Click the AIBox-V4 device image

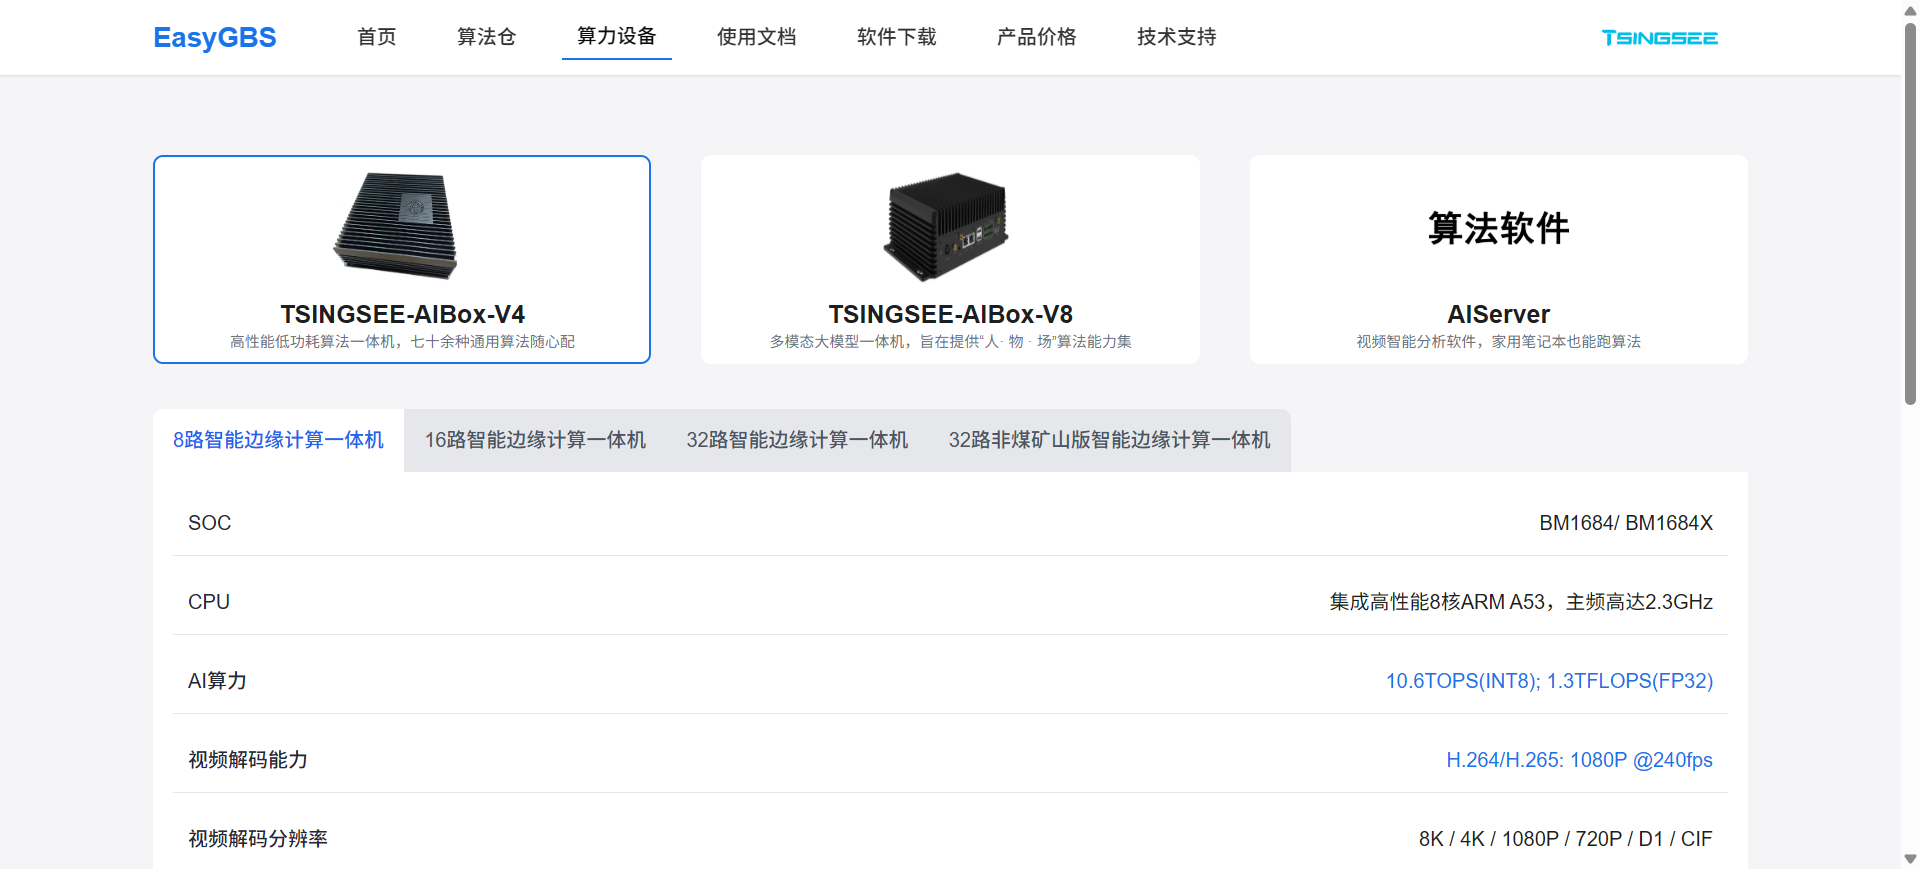[x=397, y=225]
